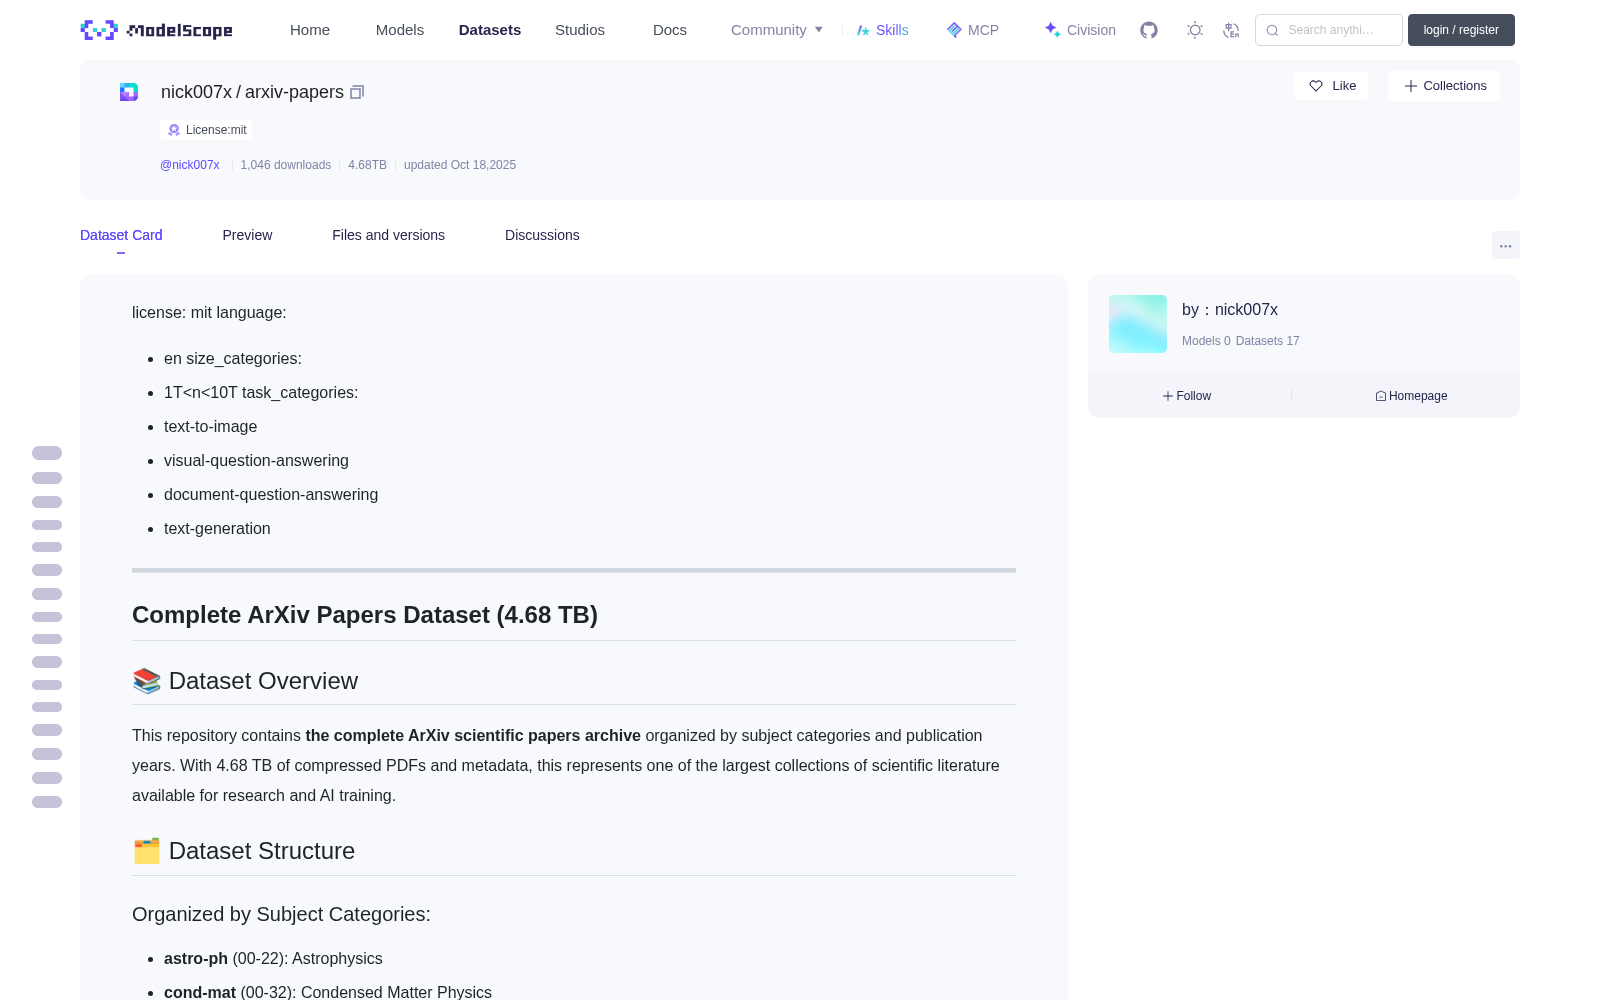This screenshot has width=1600, height=1000.
Task: Click the "1,046 downloads" text
Action: pyautogui.click(x=286, y=165)
